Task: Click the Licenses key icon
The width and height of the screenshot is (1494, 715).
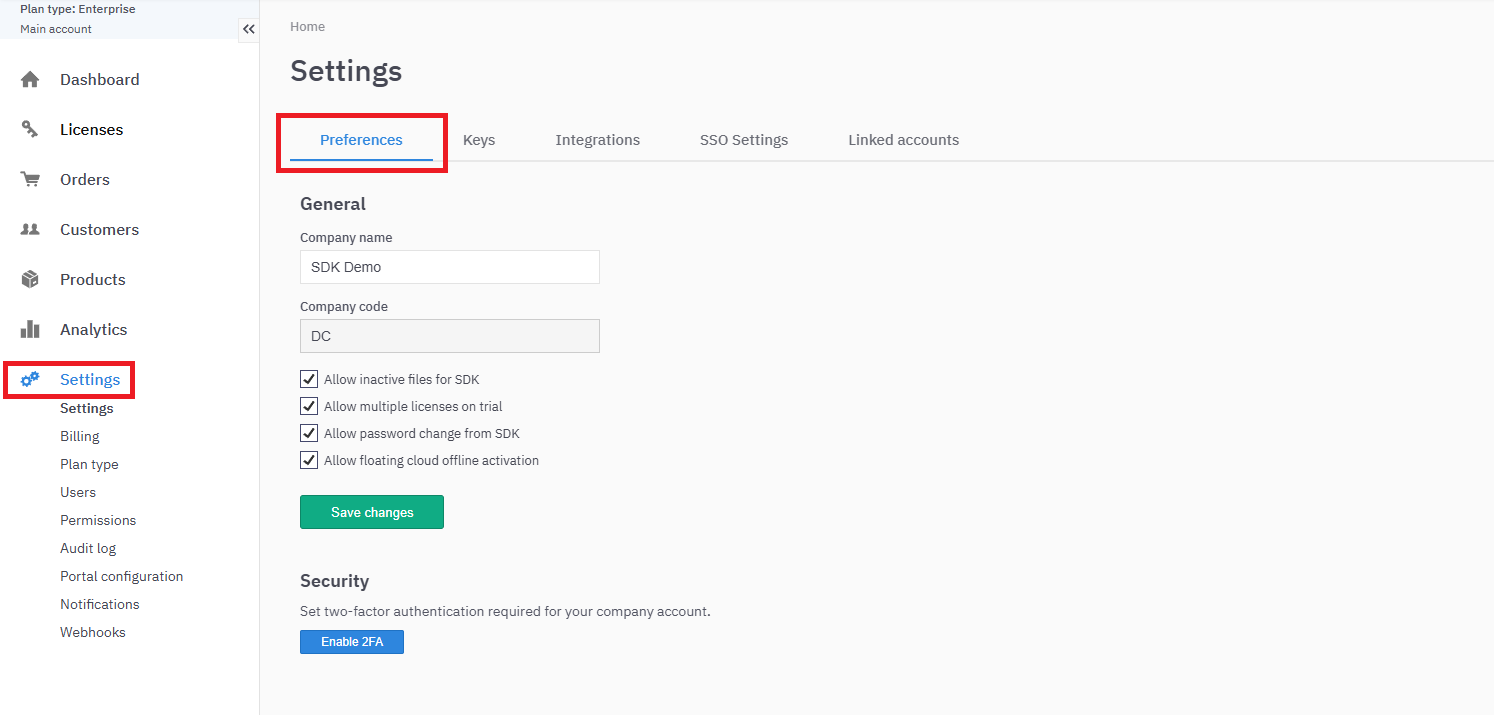Action: (30, 129)
